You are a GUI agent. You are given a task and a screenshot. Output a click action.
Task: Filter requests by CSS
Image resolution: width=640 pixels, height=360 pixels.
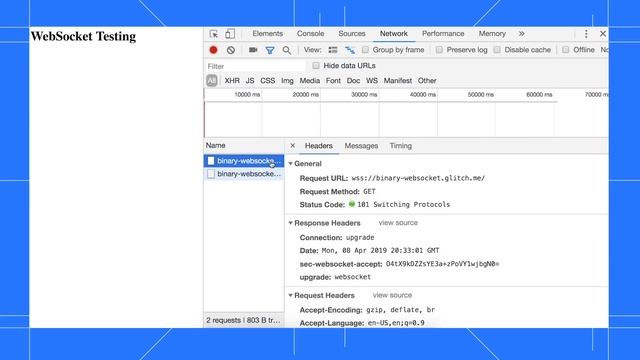(x=268, y=81)
